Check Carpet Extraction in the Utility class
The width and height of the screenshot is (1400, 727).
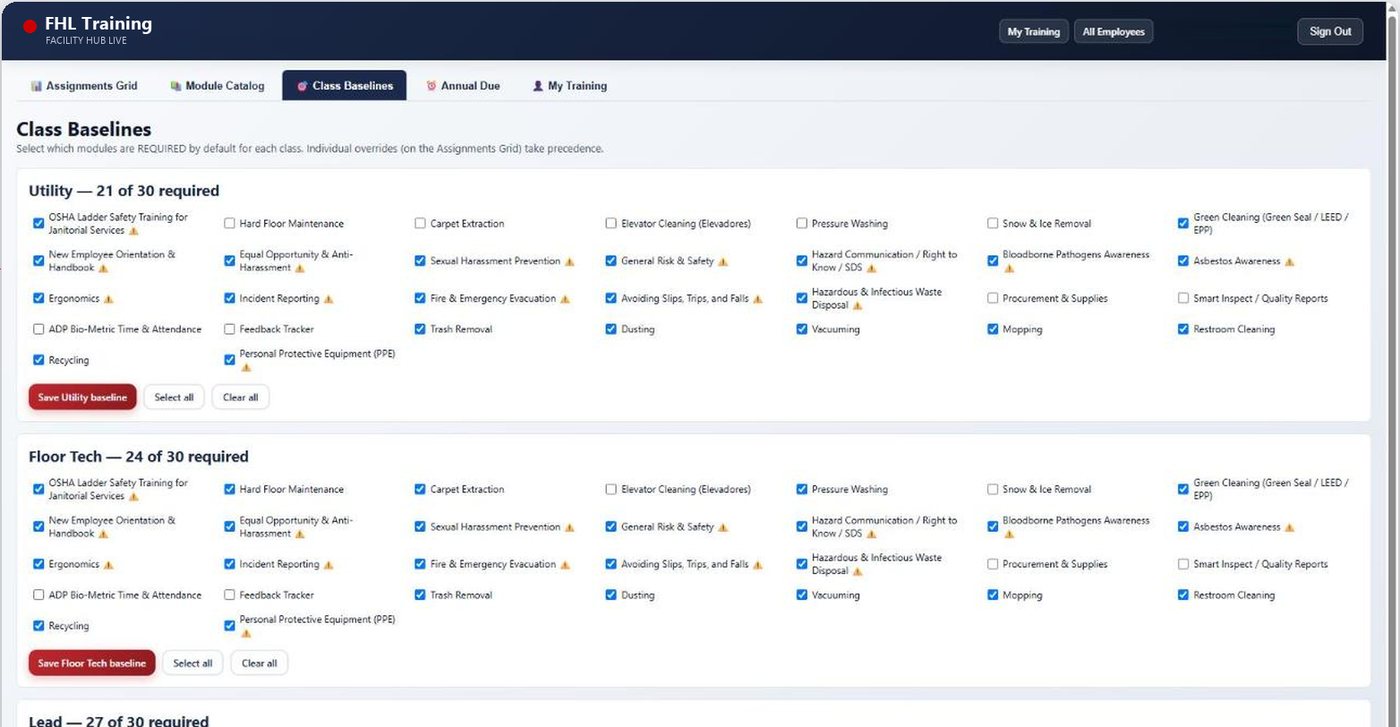coord(420,224)
